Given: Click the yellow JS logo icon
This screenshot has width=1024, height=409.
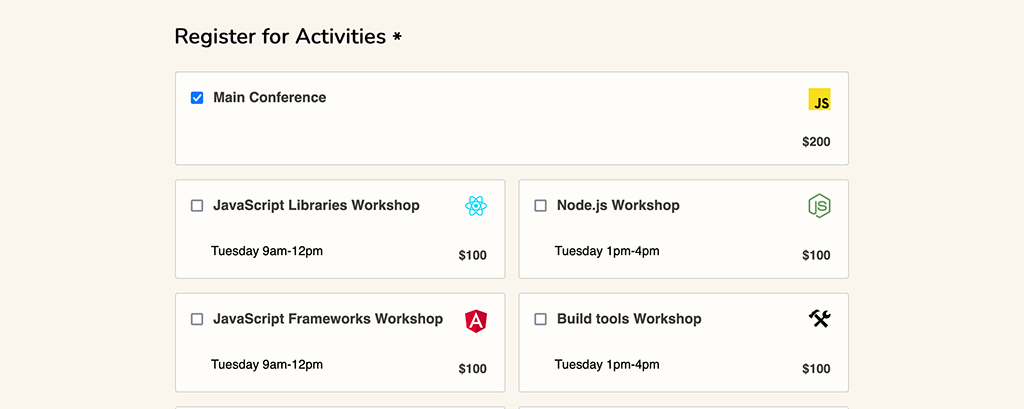Looking at the screenshot, I should (x=819, y=100).
